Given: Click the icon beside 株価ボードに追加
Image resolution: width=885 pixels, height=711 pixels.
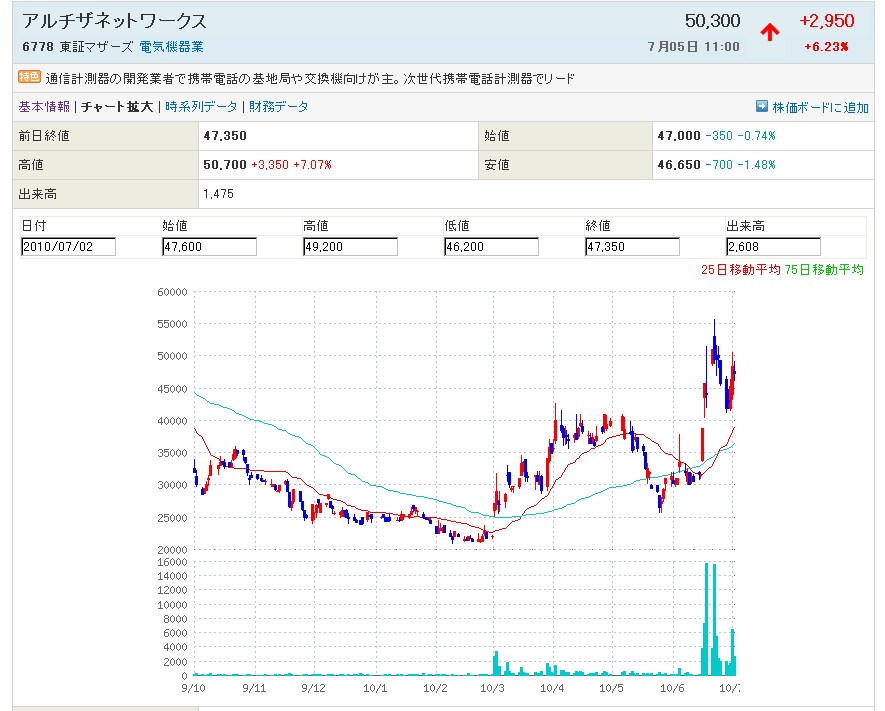Looking at the screenshot, I should (762, 106).
